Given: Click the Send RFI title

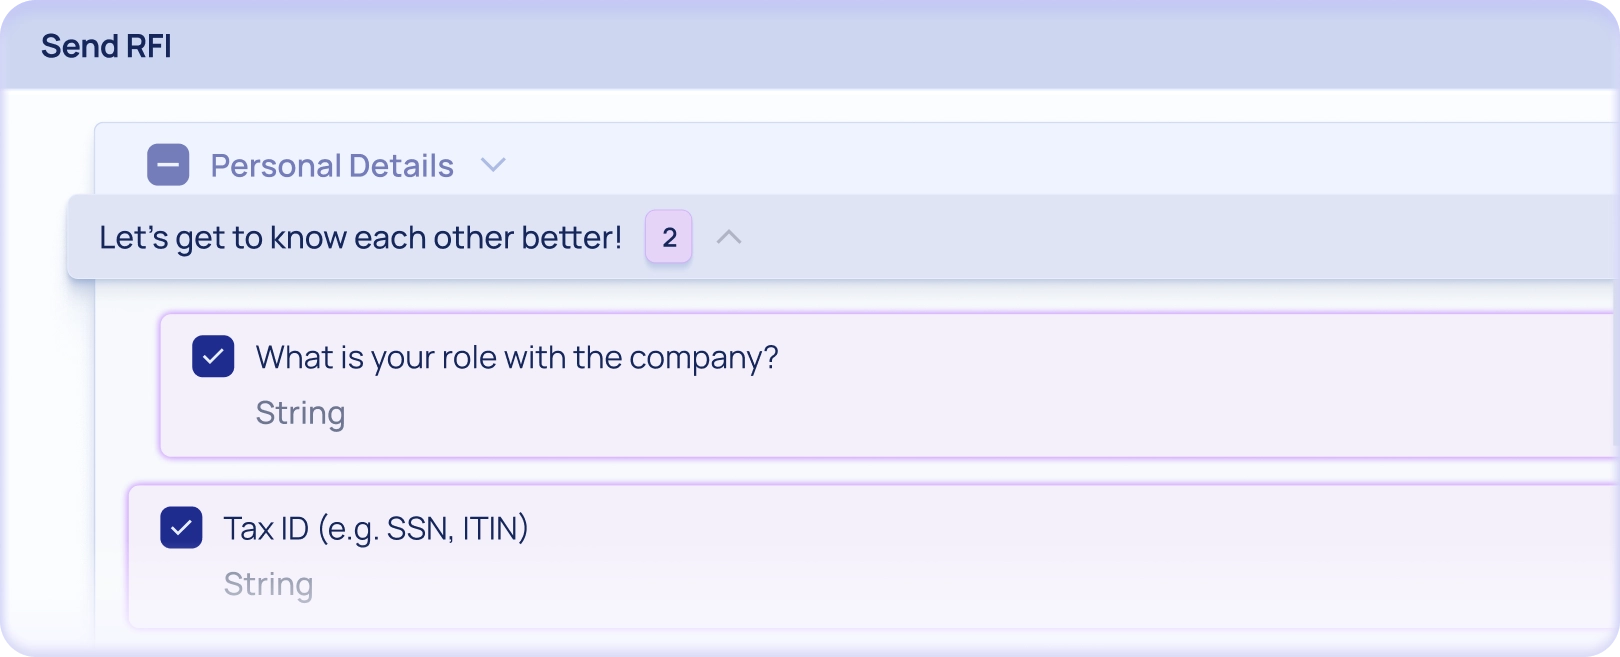Looking at the screenshot, I should [106, 46].
